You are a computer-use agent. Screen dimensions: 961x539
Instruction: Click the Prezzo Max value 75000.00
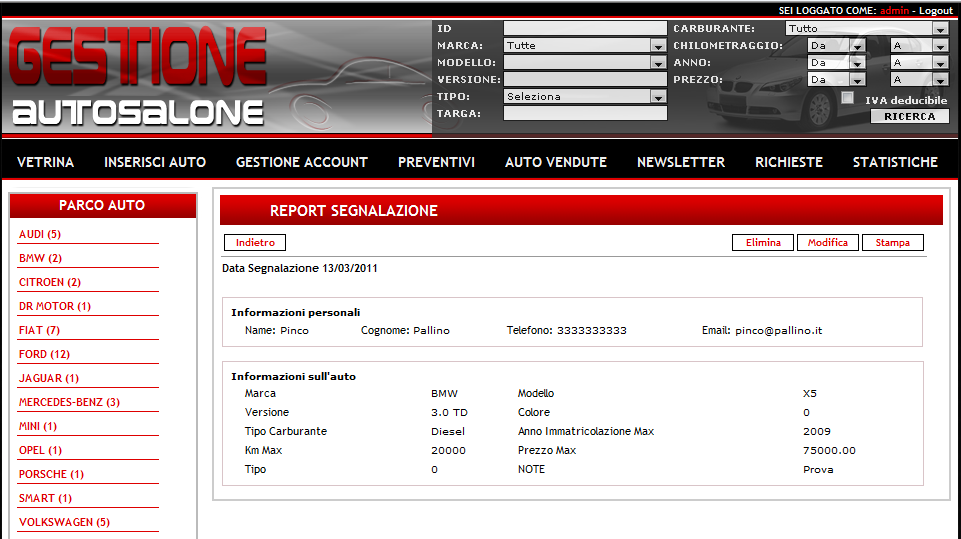[829, 450]
